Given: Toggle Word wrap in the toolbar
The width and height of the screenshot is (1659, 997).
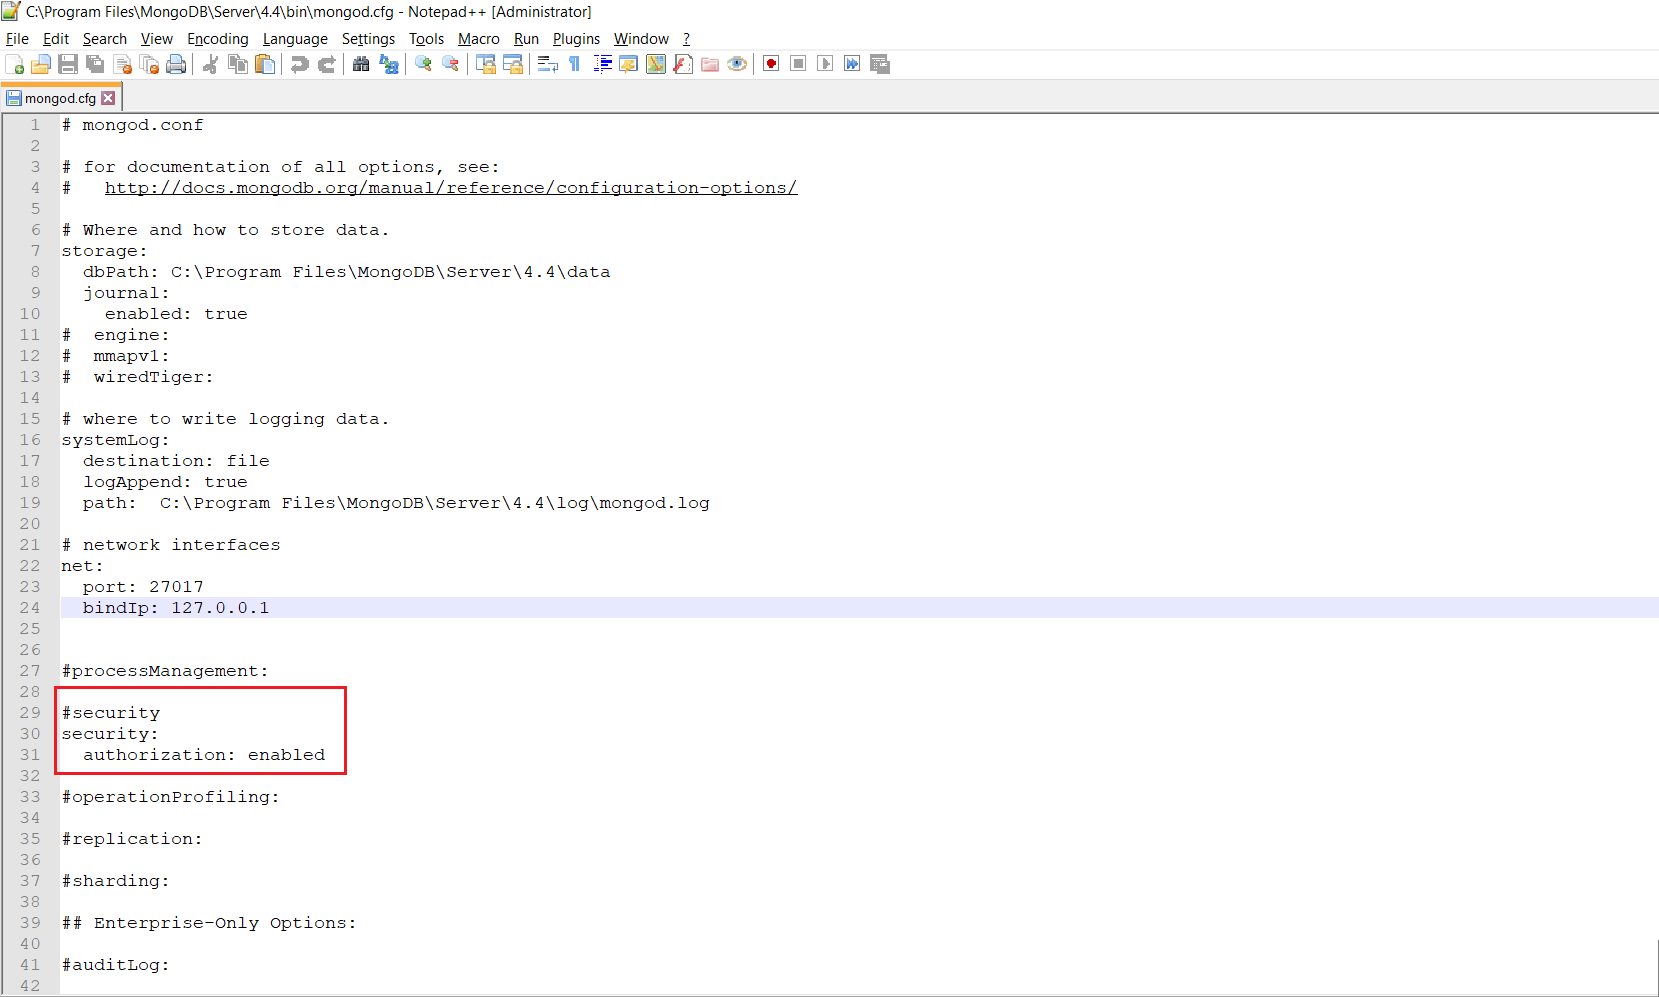Looking at the screenshot, I should coord(548,64).
